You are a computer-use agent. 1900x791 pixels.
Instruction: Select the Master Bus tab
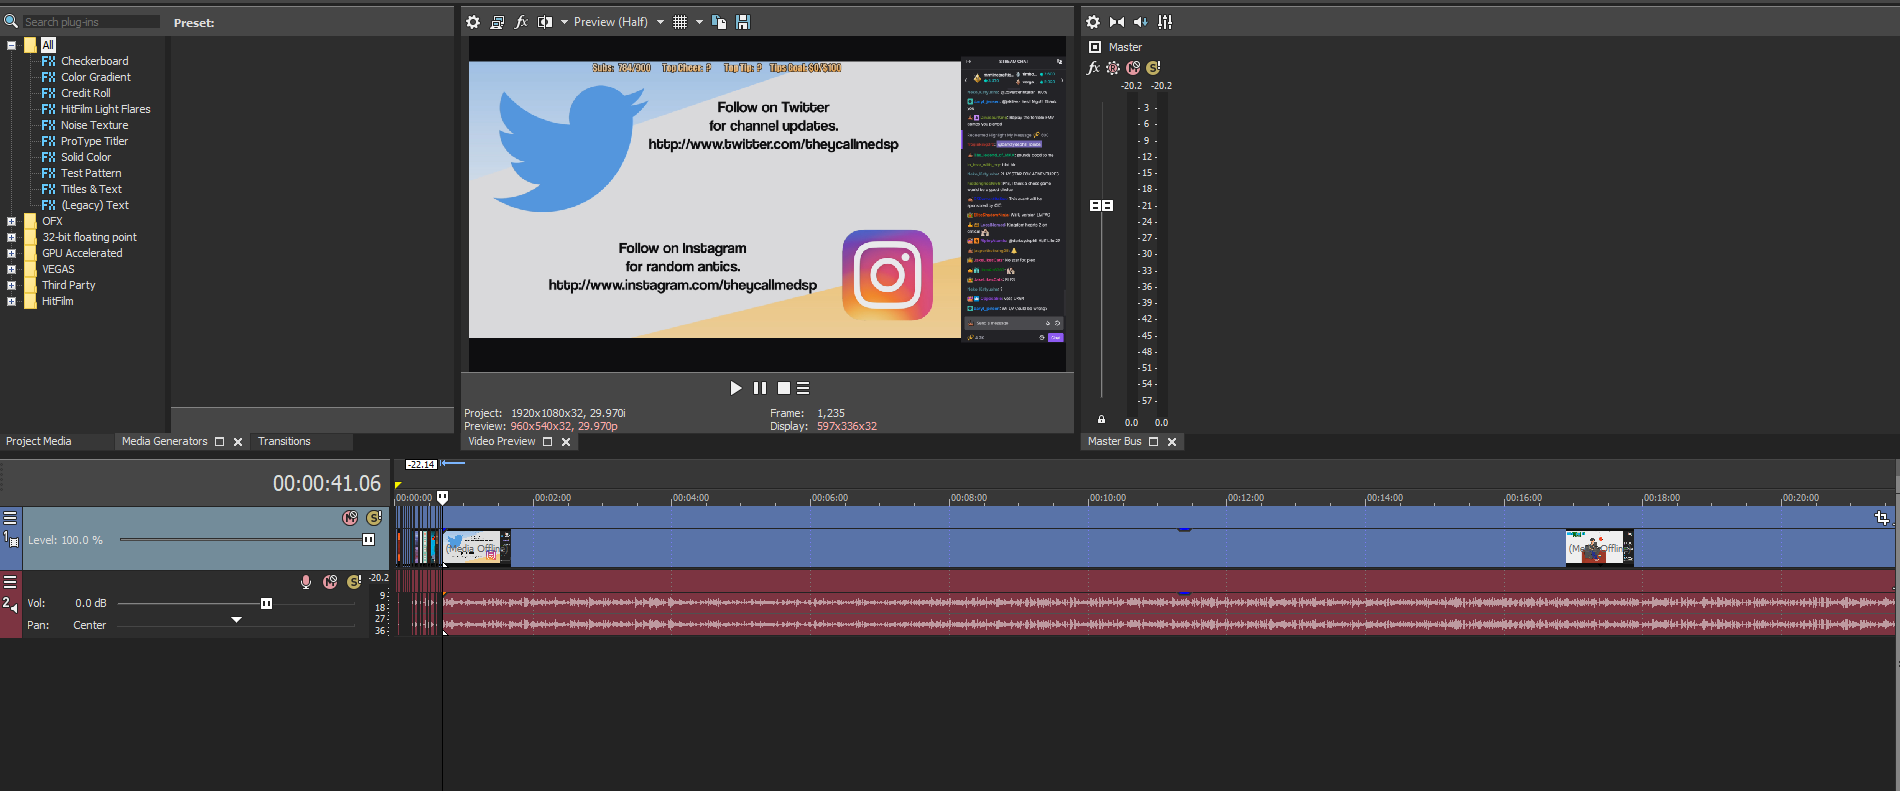coord(1114,441)
